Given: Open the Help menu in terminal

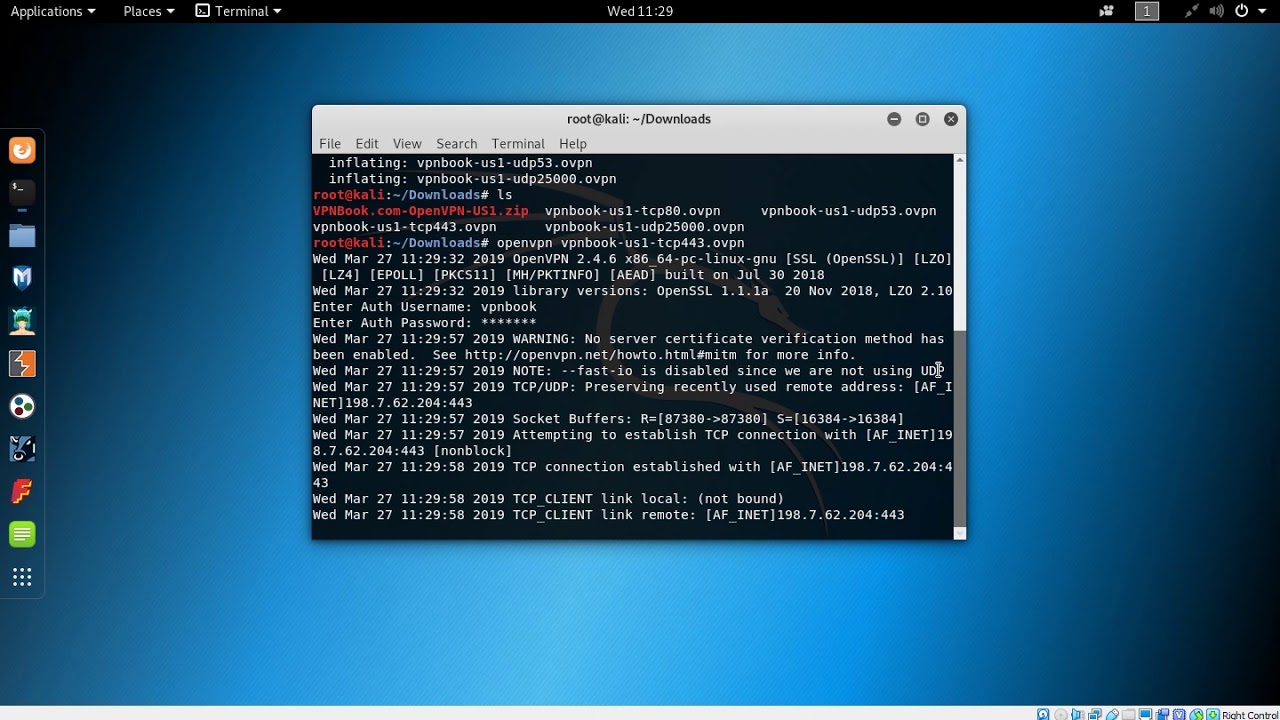Looking at the screenshot, I should click(x=573, y=143).
